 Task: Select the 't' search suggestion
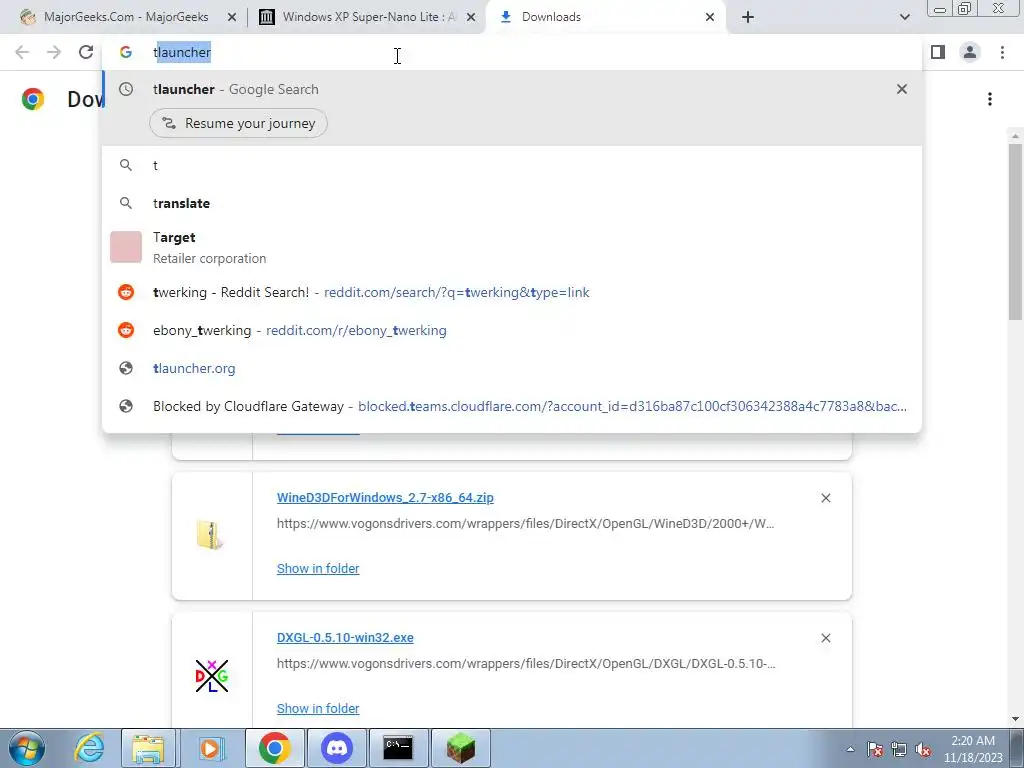pyautogui.click(x=512, y=165)
